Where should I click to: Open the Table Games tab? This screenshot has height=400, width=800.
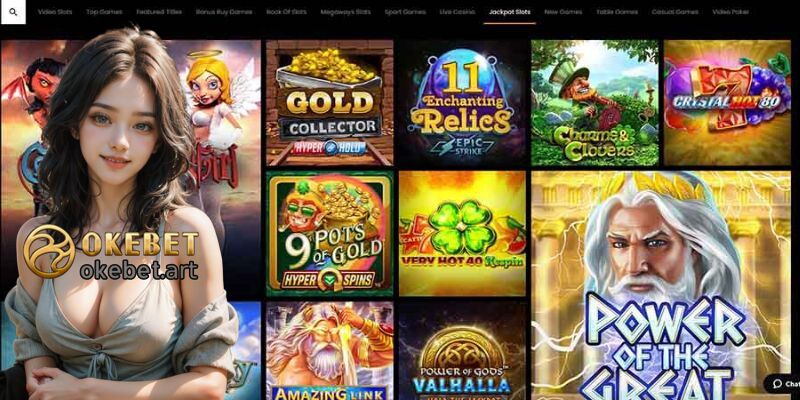pos(617,12)
